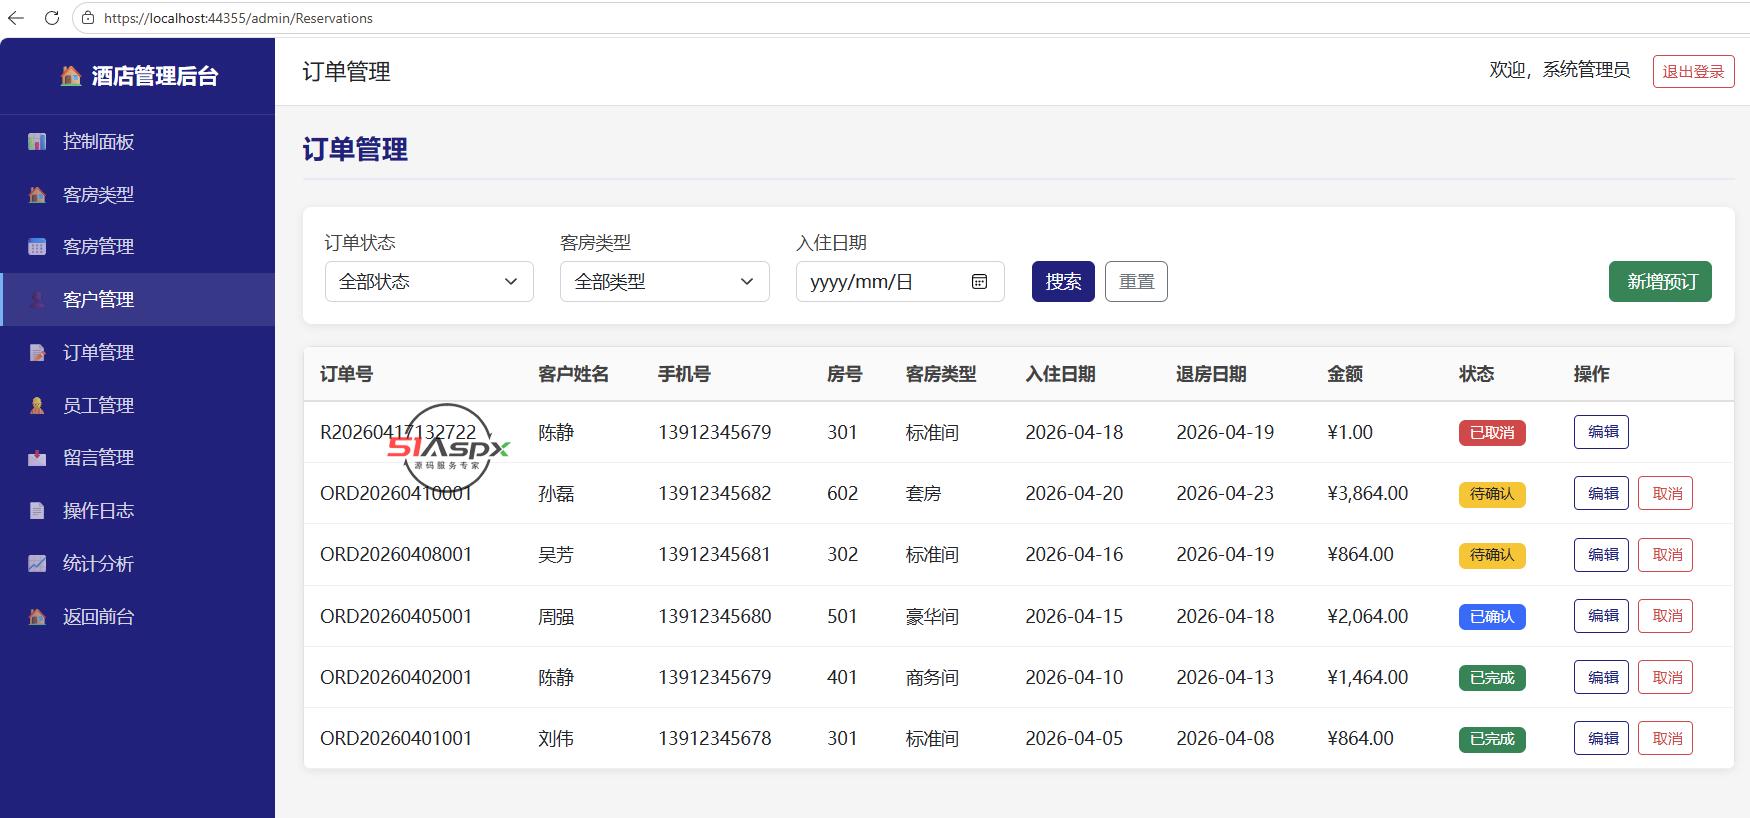Open the calendar picker icon in 入住日期
The image size is (1750, 818).
(980, 282)
